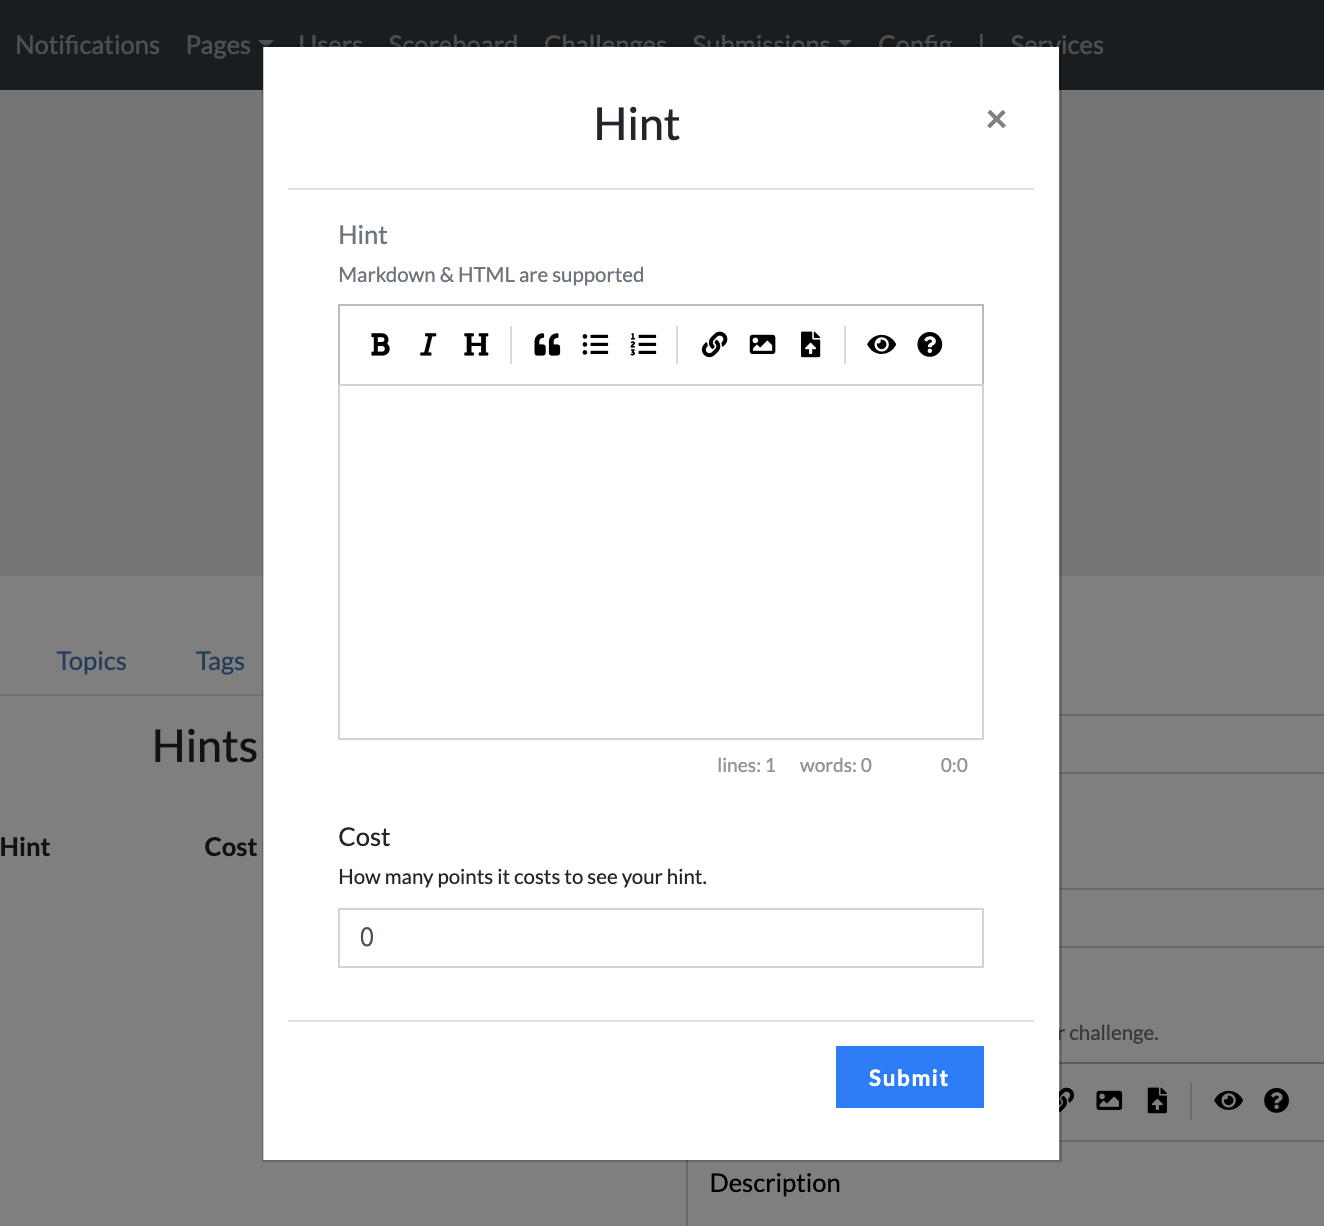Insert an image into the hint

click(762, 345)
